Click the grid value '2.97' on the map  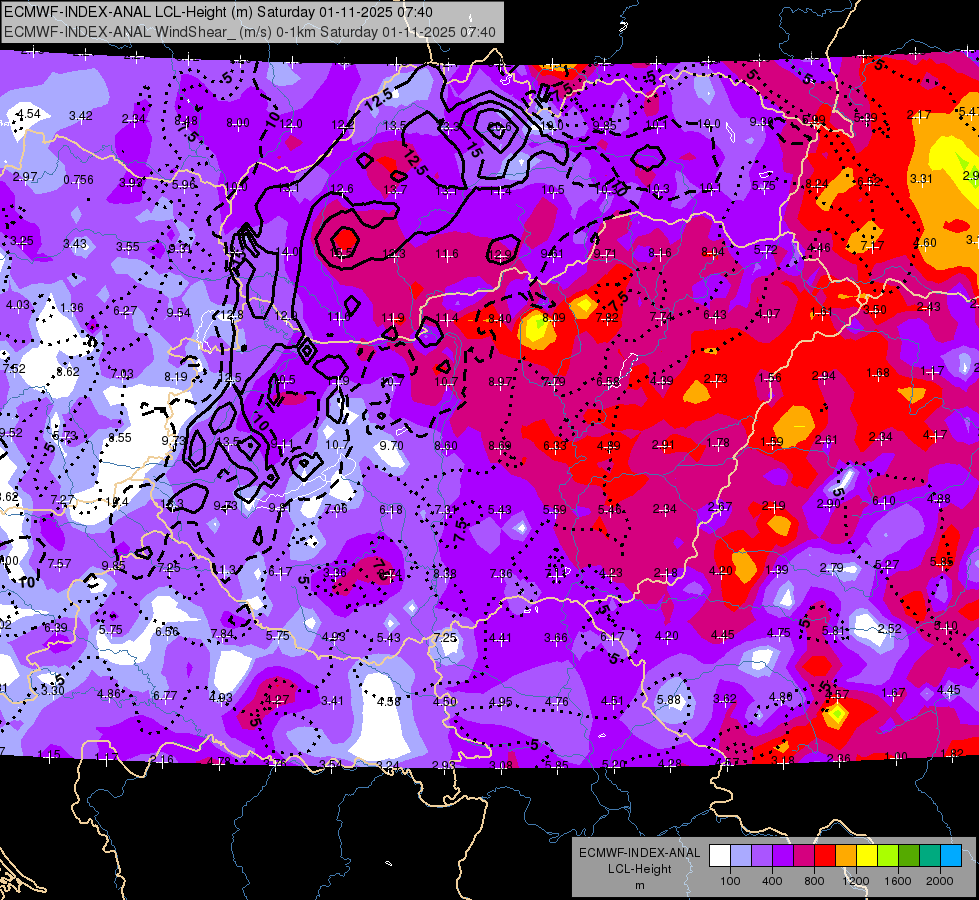(25, 177)
